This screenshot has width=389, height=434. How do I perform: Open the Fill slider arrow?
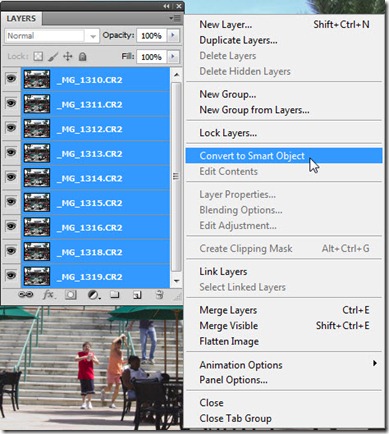[x=173, y=57]
